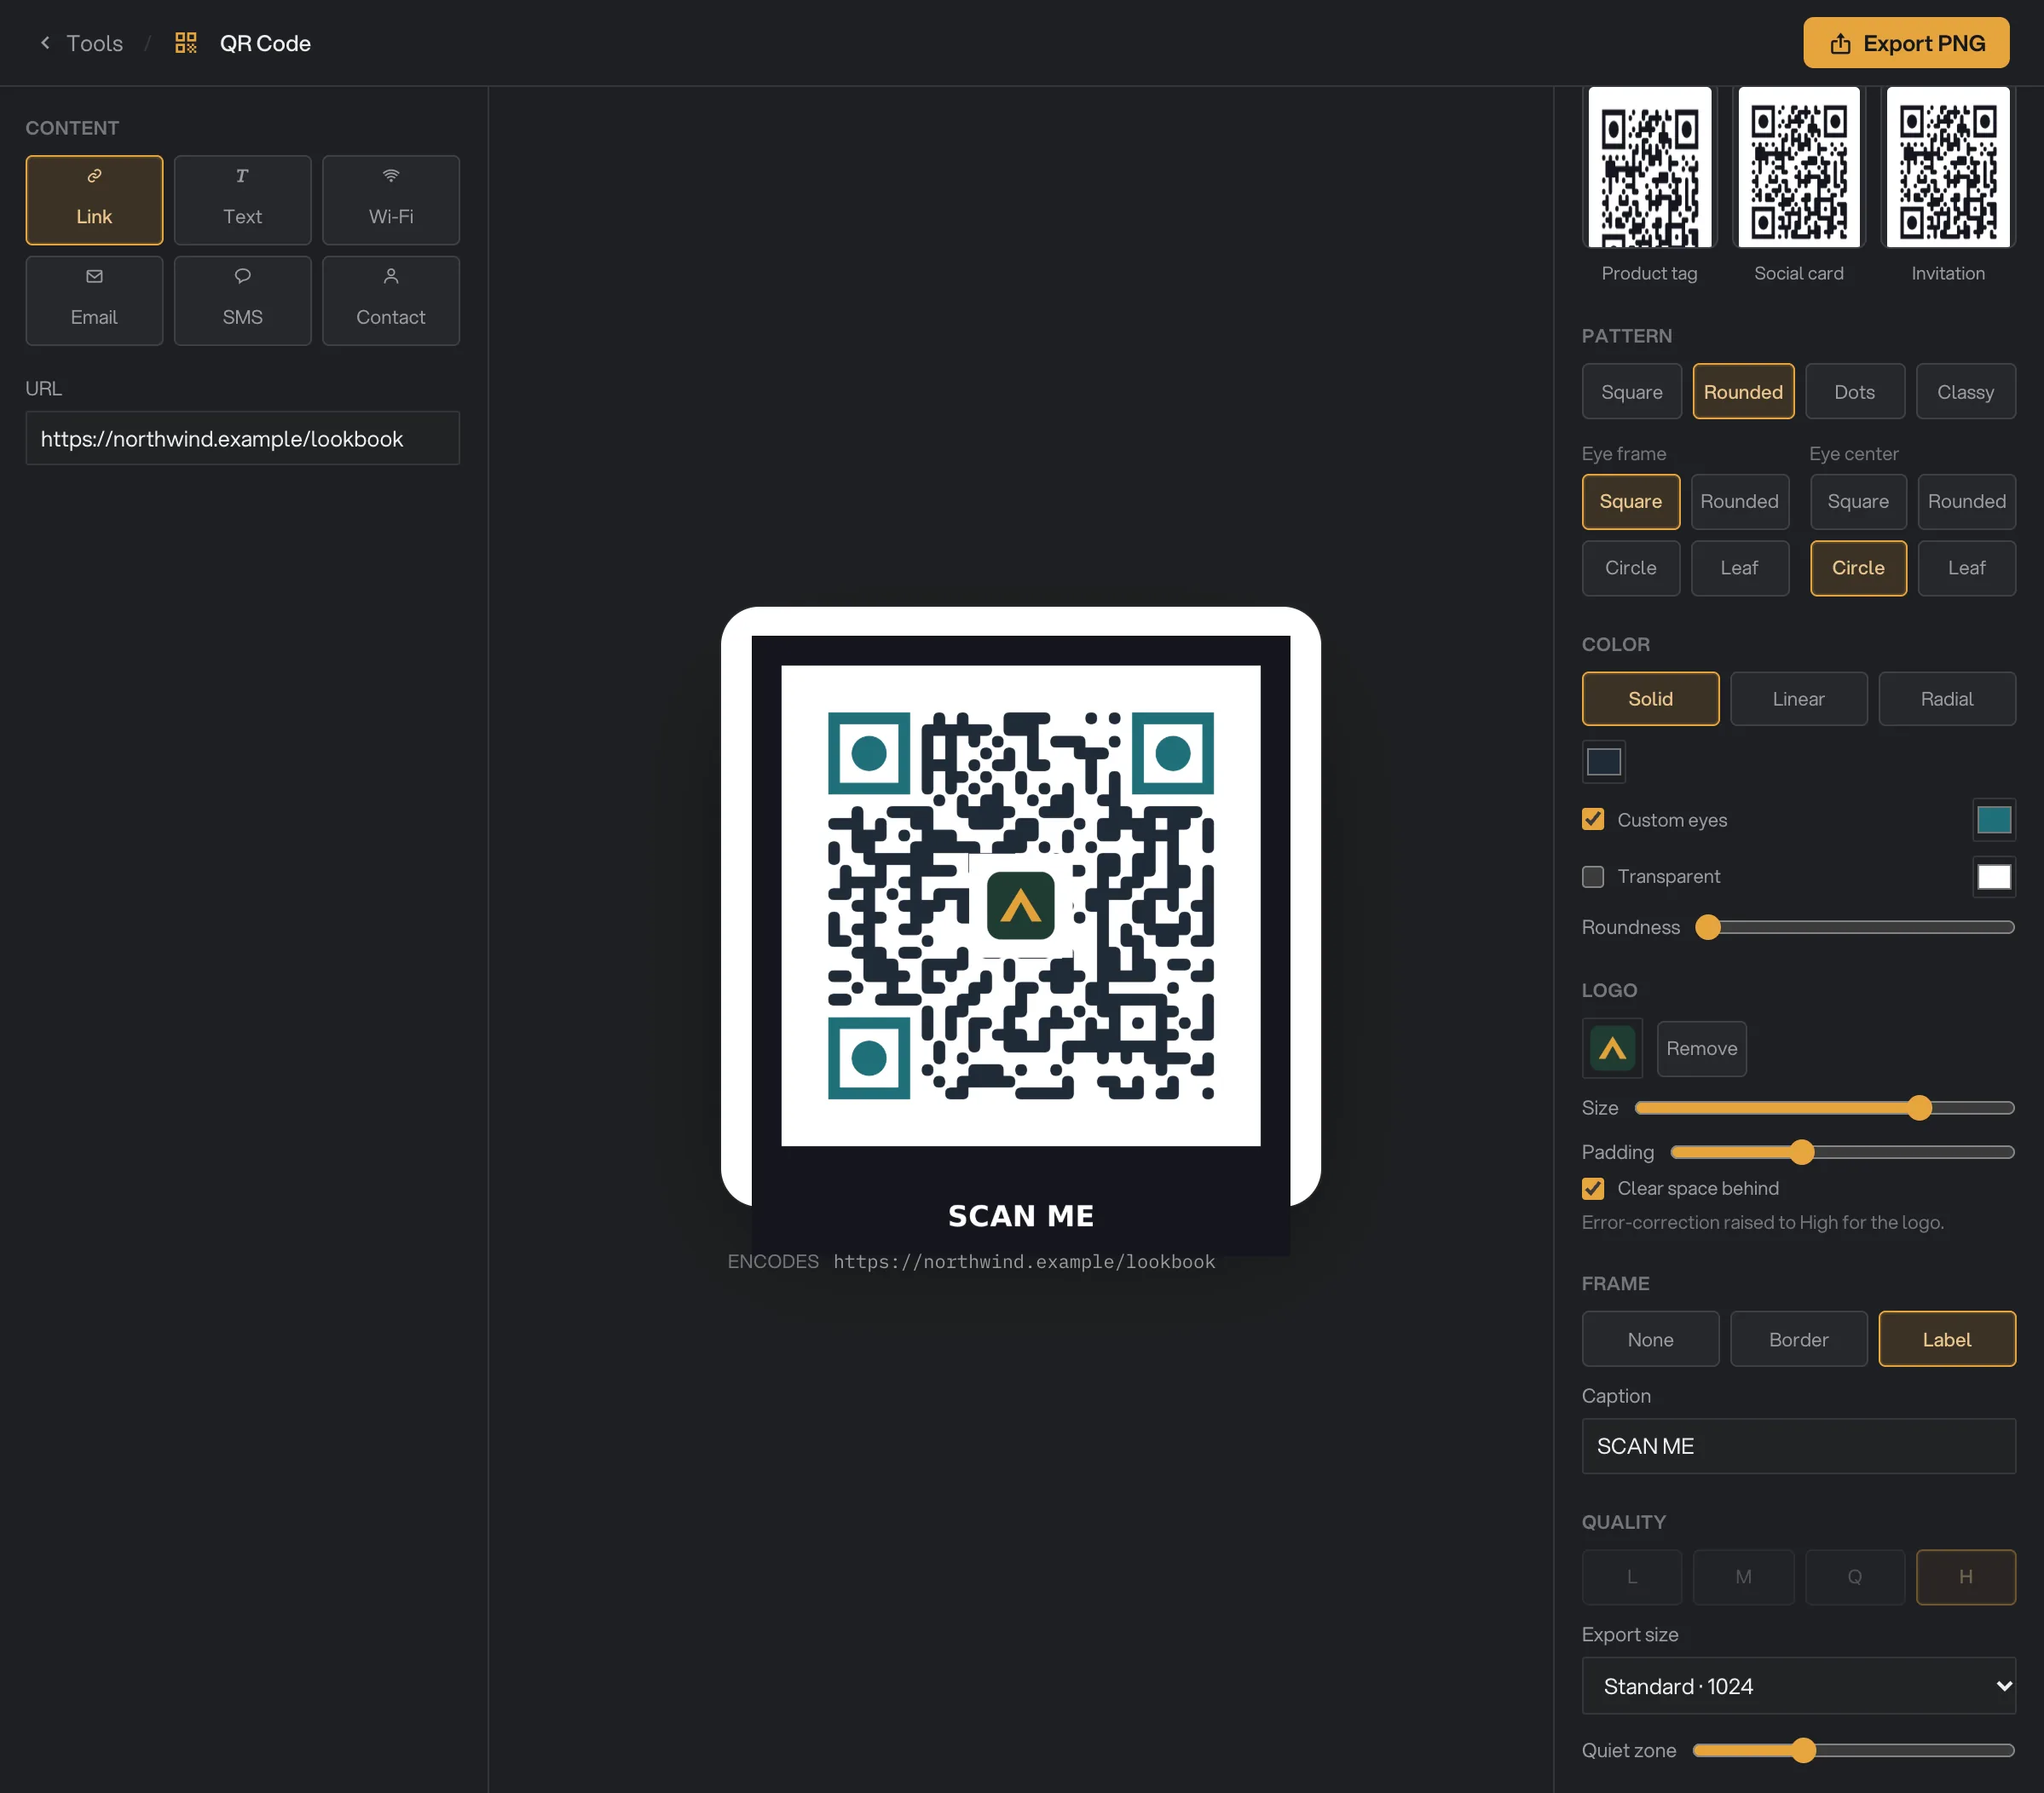Click the encoded URL text below preview
Screen dimensions: 2044x1793
(1024, 1262)
